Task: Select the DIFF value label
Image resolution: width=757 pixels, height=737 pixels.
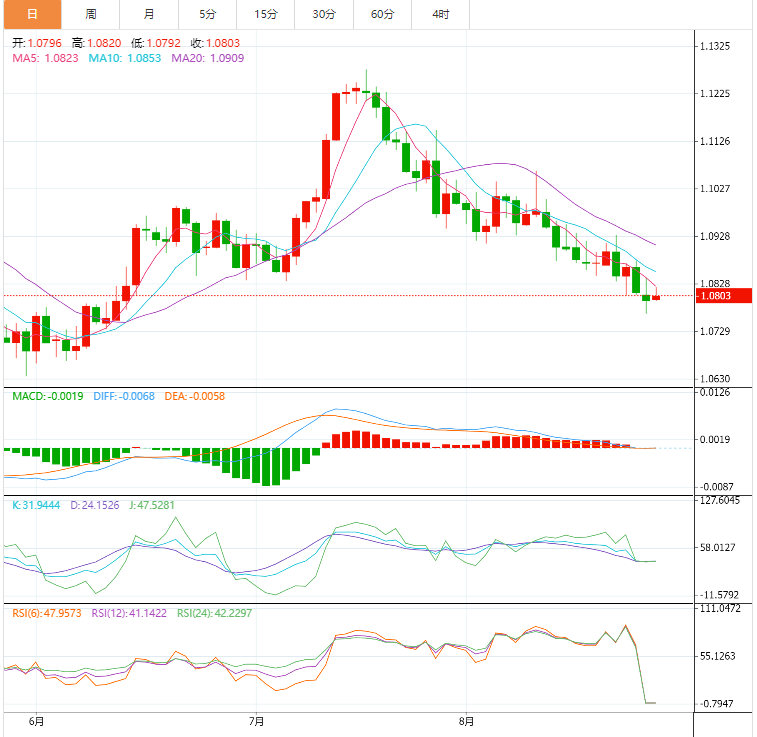Action: pyautogui.click(x=124, y=397)
